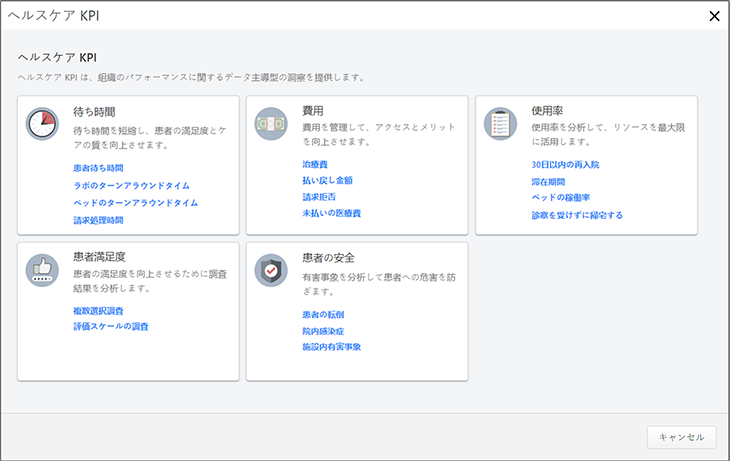Select the 払い戻し金額 link
The image size is (730, 461).
coord(327,180)
